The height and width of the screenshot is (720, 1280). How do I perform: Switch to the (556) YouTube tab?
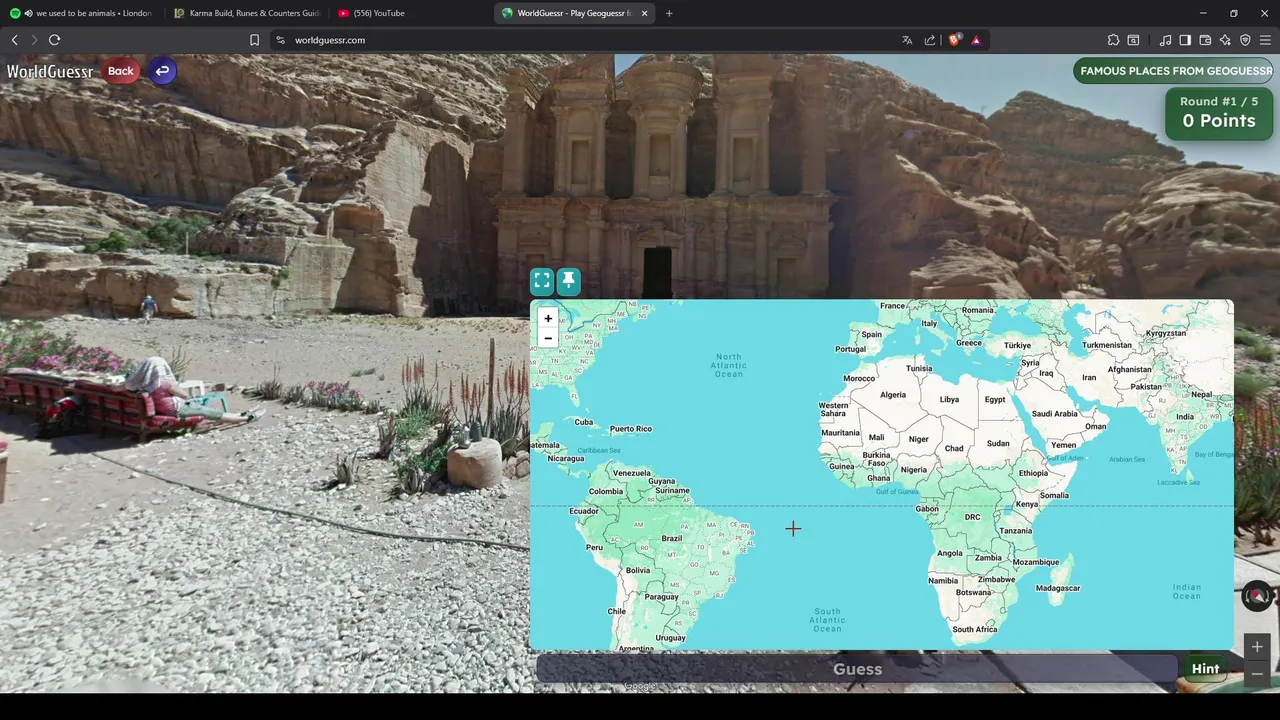pyautogui.click(x=410, y=13)
